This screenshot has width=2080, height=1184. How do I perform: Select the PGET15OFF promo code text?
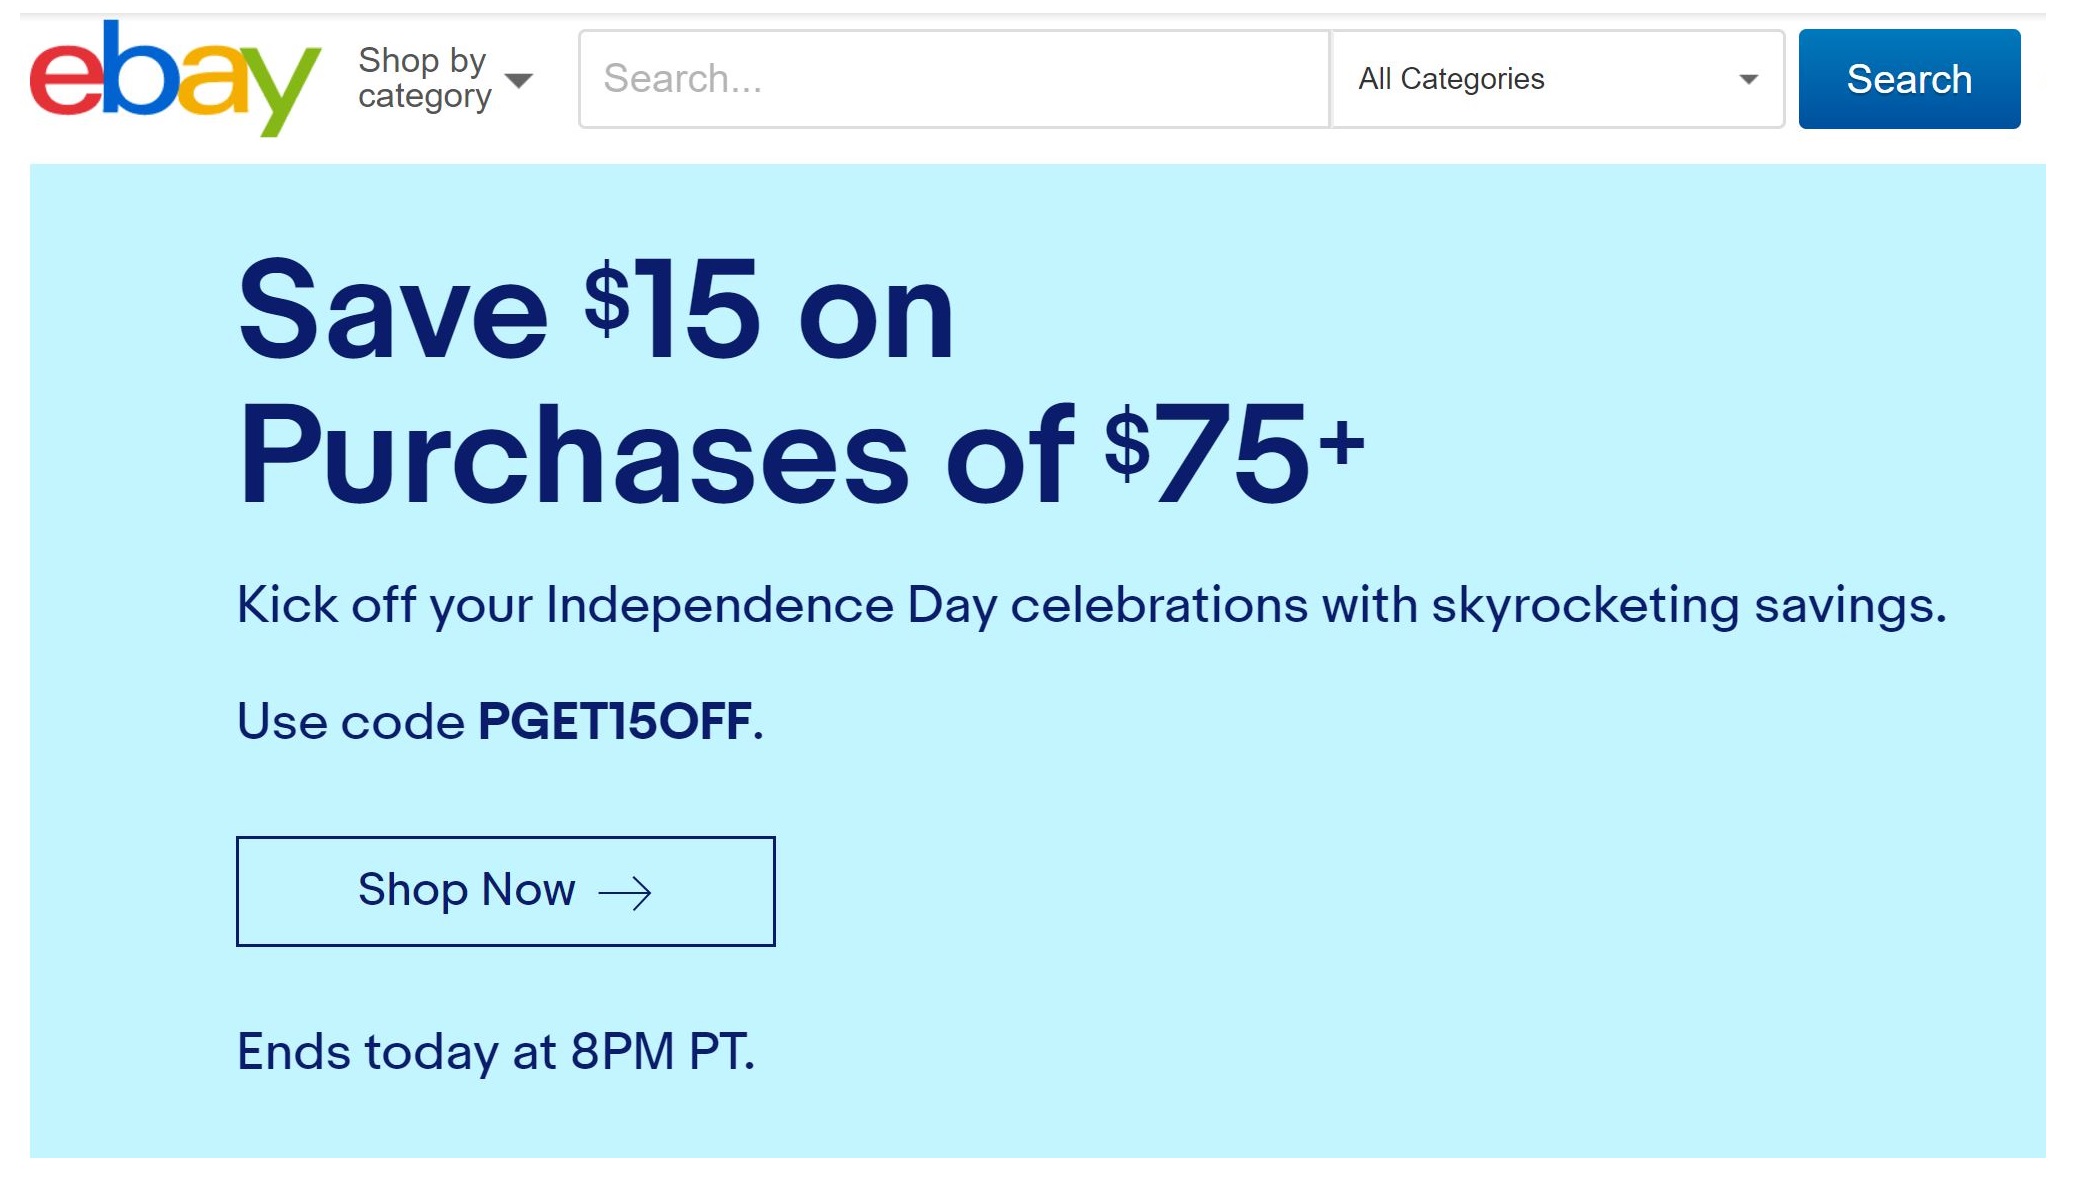coord(615,722)
